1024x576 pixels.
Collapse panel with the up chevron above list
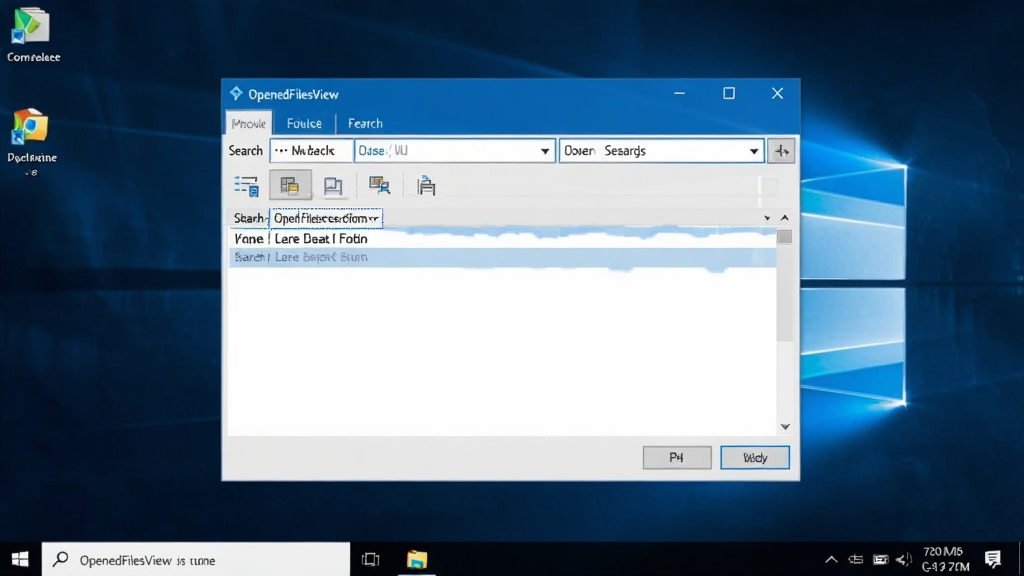[x=785, y=217]
